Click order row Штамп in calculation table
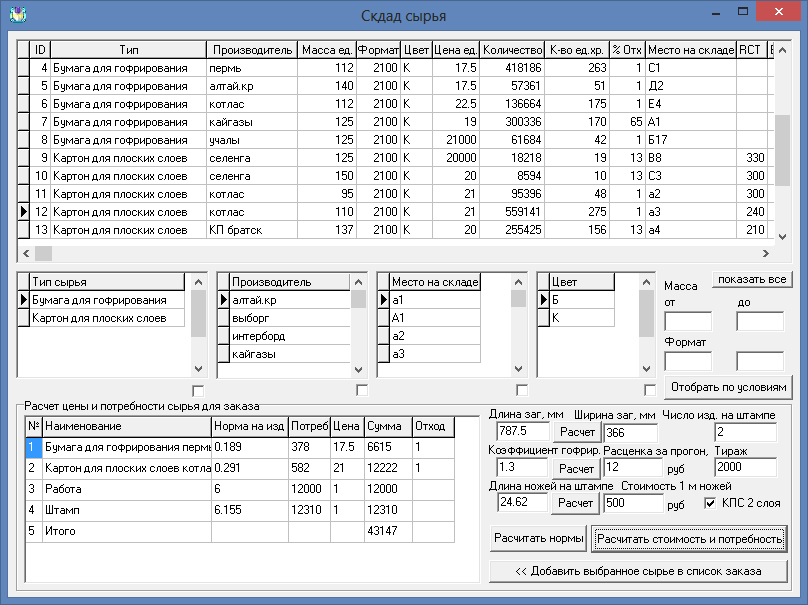808x605 pixels. (240, 510)
